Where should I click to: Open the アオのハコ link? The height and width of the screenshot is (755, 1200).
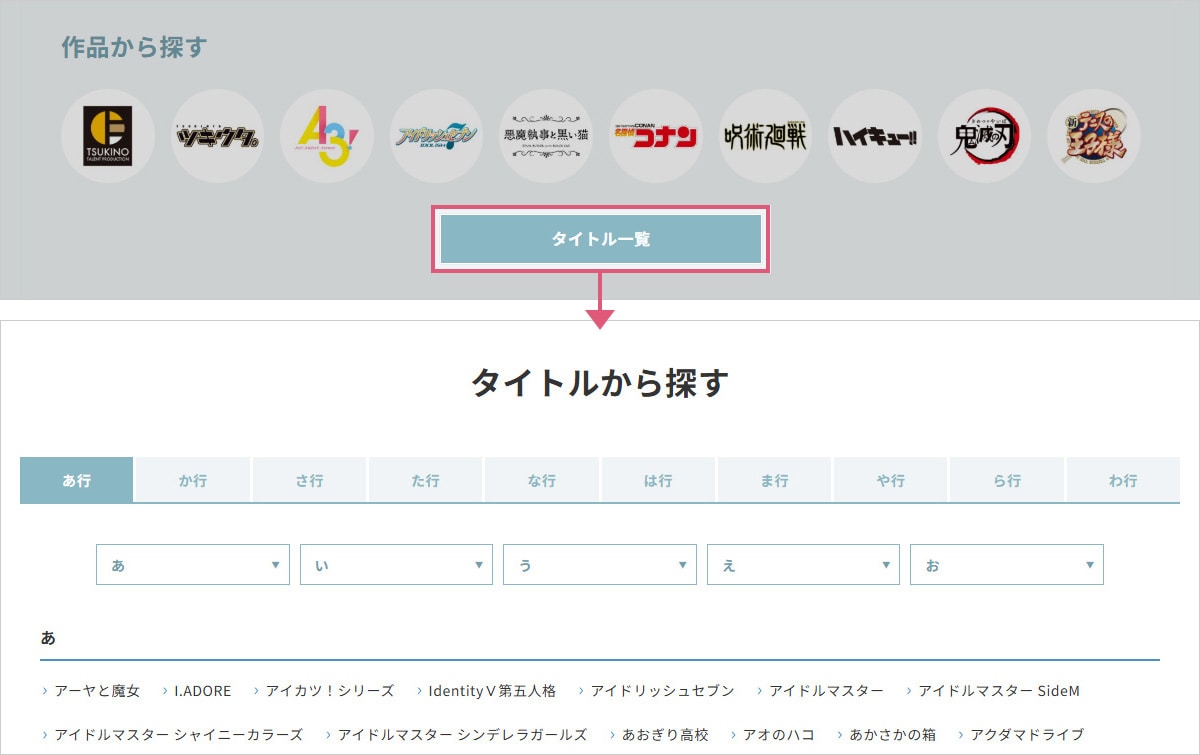[778, 734]
